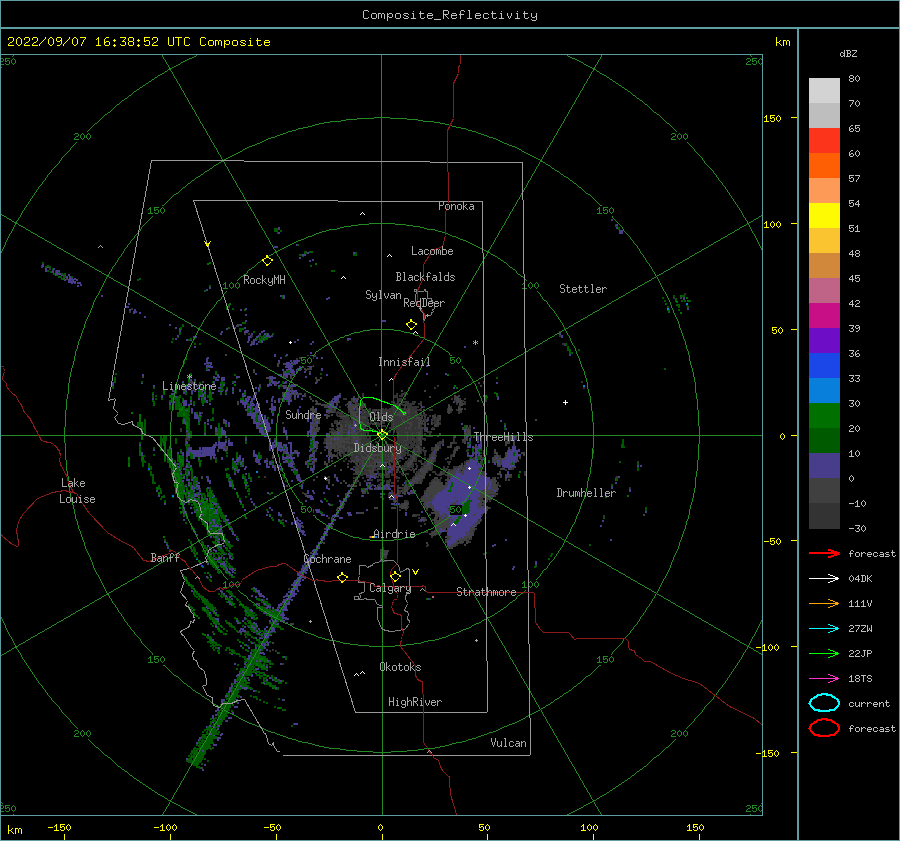Image resolution: width=900 pixels, height=841 pixels.
Task: Click the dBZ heading above color scale
Action: click(848, 53)
